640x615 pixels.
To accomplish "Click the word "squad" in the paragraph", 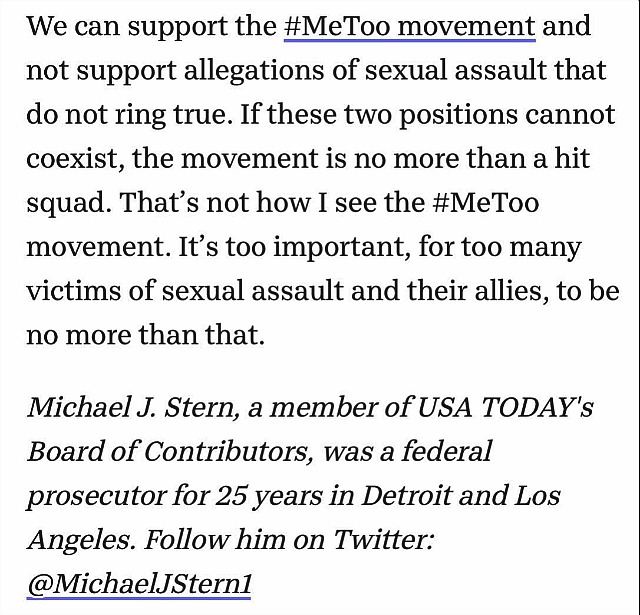I will pyautogui.click(x=65, y=203).
